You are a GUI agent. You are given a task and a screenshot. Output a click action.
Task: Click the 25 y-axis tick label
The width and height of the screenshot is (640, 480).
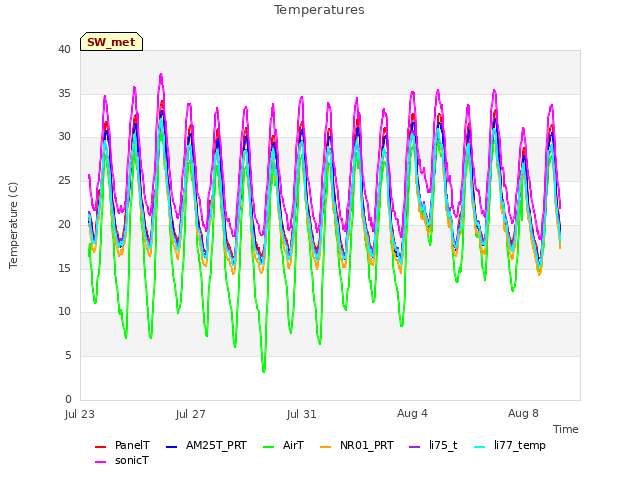pos(64,180)
